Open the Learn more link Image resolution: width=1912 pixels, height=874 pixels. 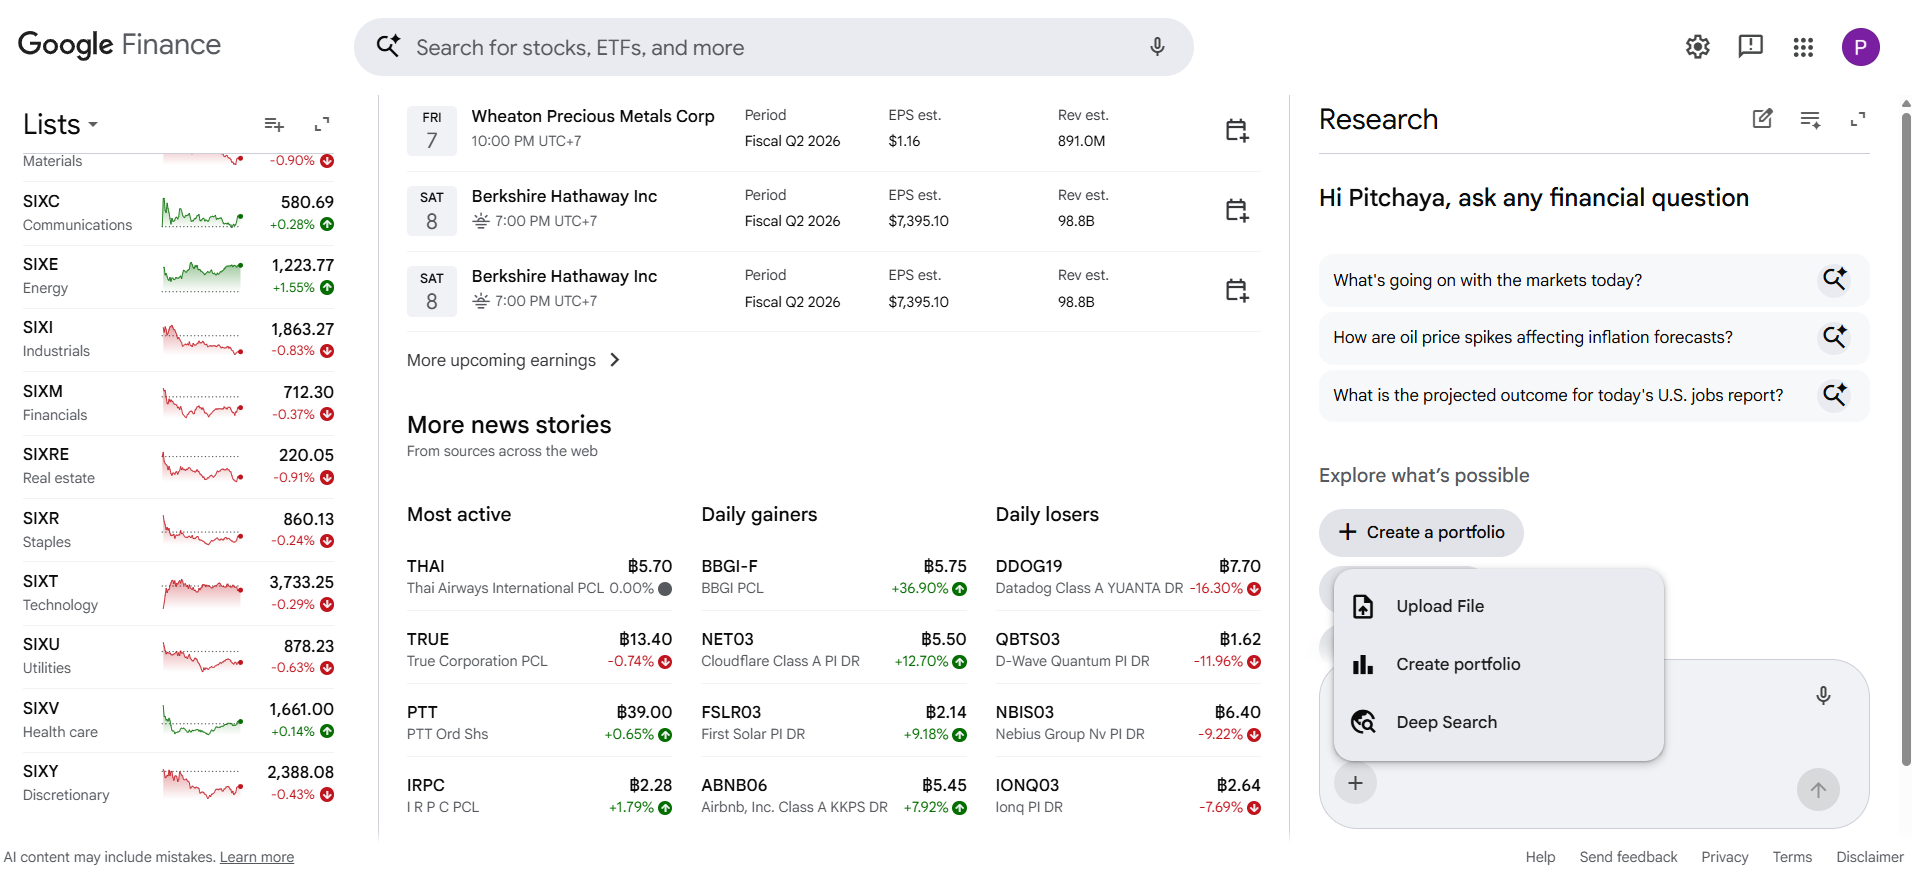click(257, 857)
